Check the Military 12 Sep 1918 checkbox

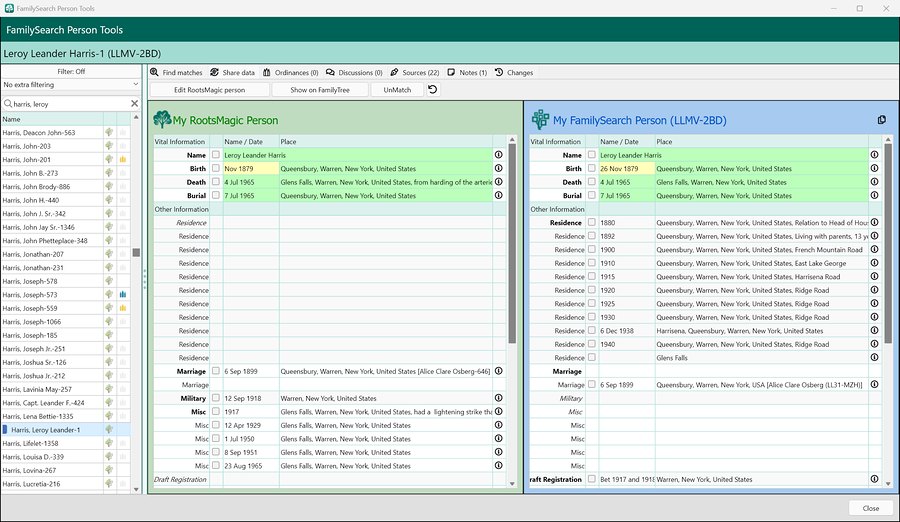(216, 398)
